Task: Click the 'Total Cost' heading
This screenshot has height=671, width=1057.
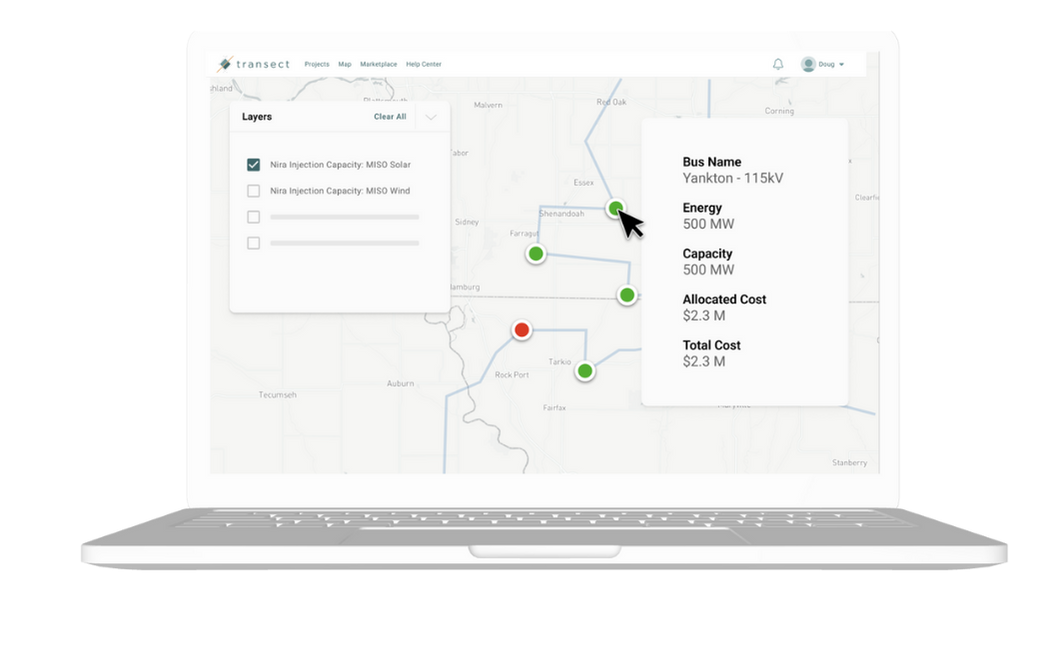Action: tap(712, 345)
